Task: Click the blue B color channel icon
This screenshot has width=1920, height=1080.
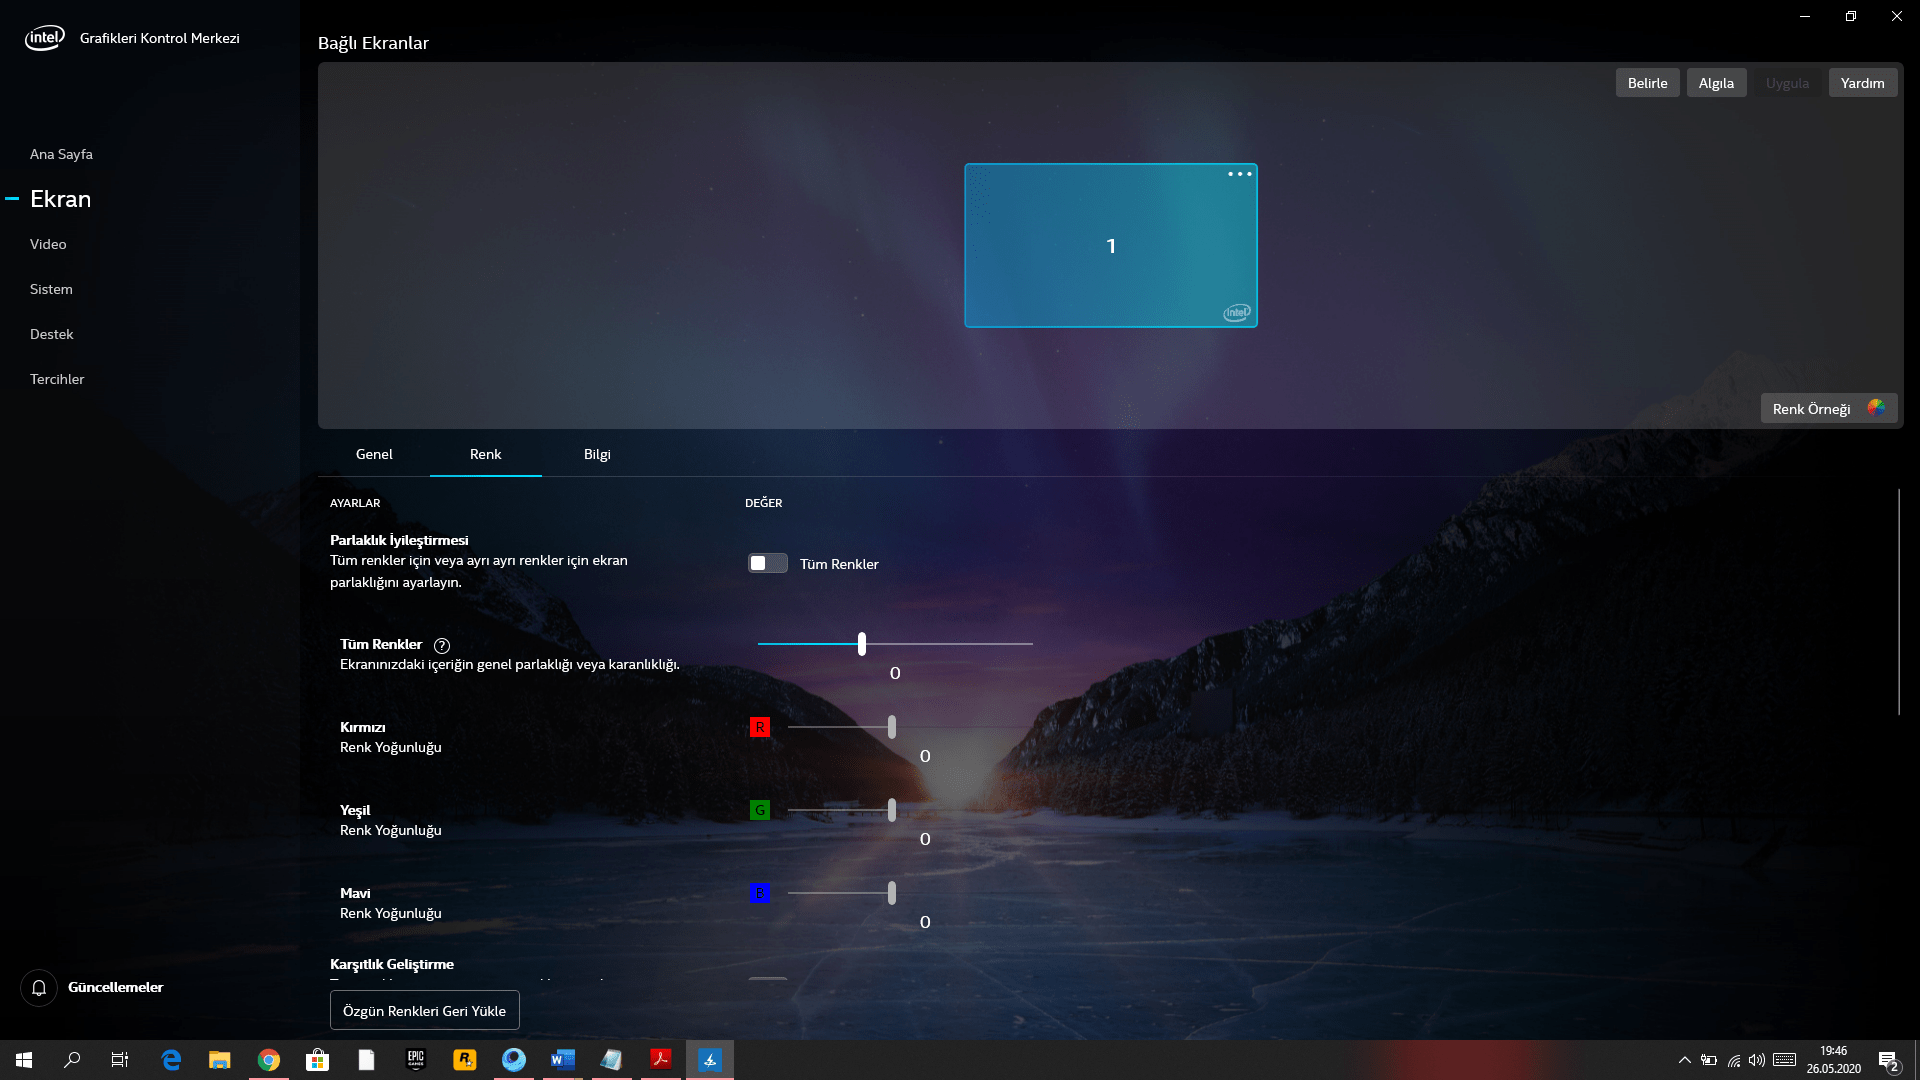Action: 759,894
